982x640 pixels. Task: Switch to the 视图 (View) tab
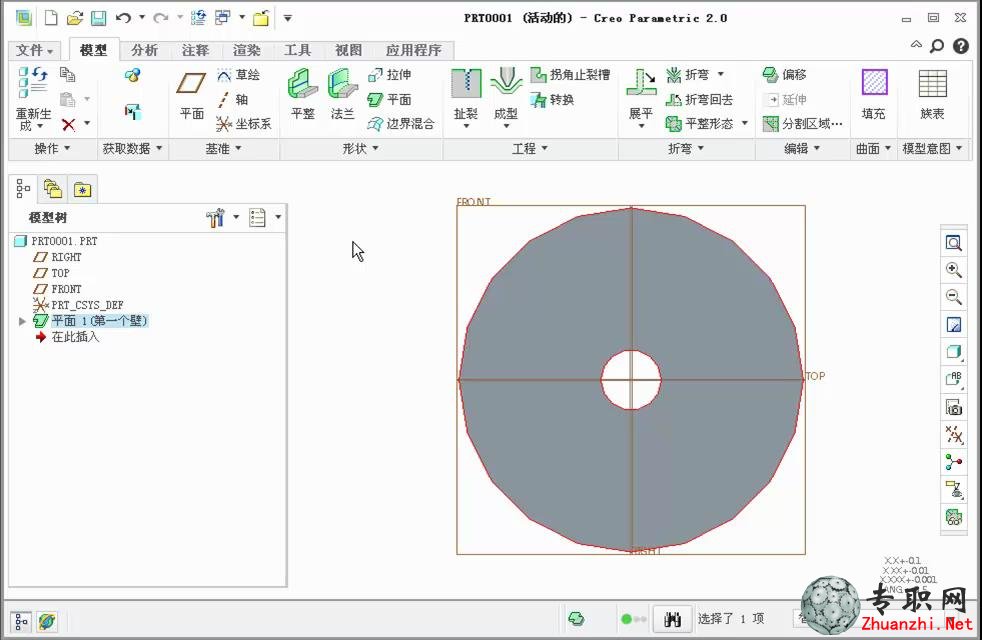tap(349, 50)
